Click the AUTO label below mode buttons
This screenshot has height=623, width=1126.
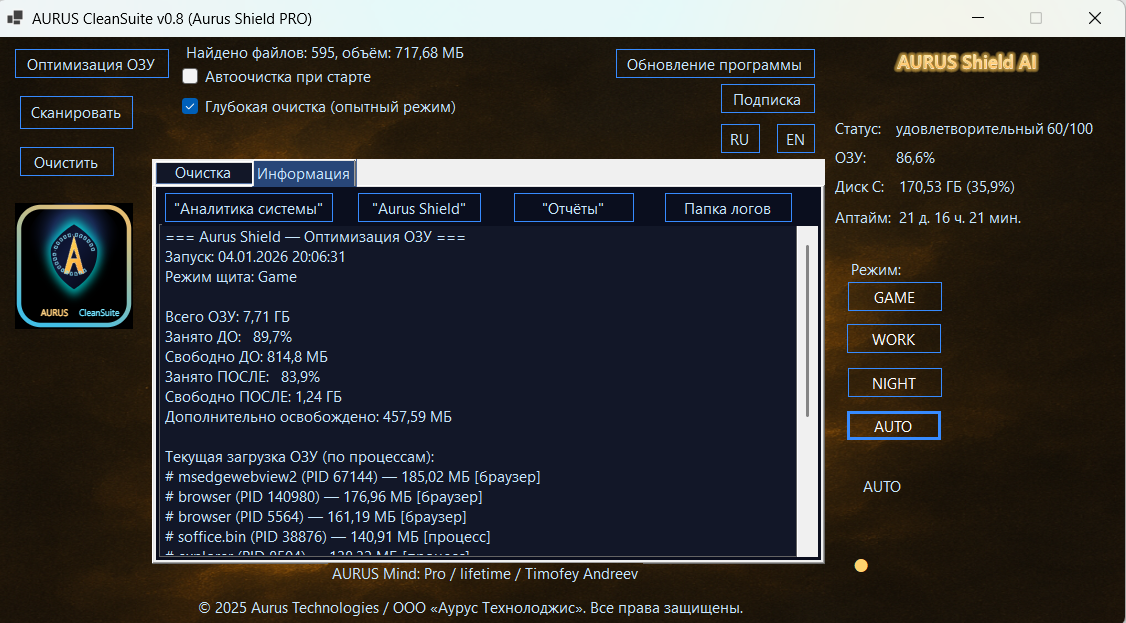[x=882, y=487]
